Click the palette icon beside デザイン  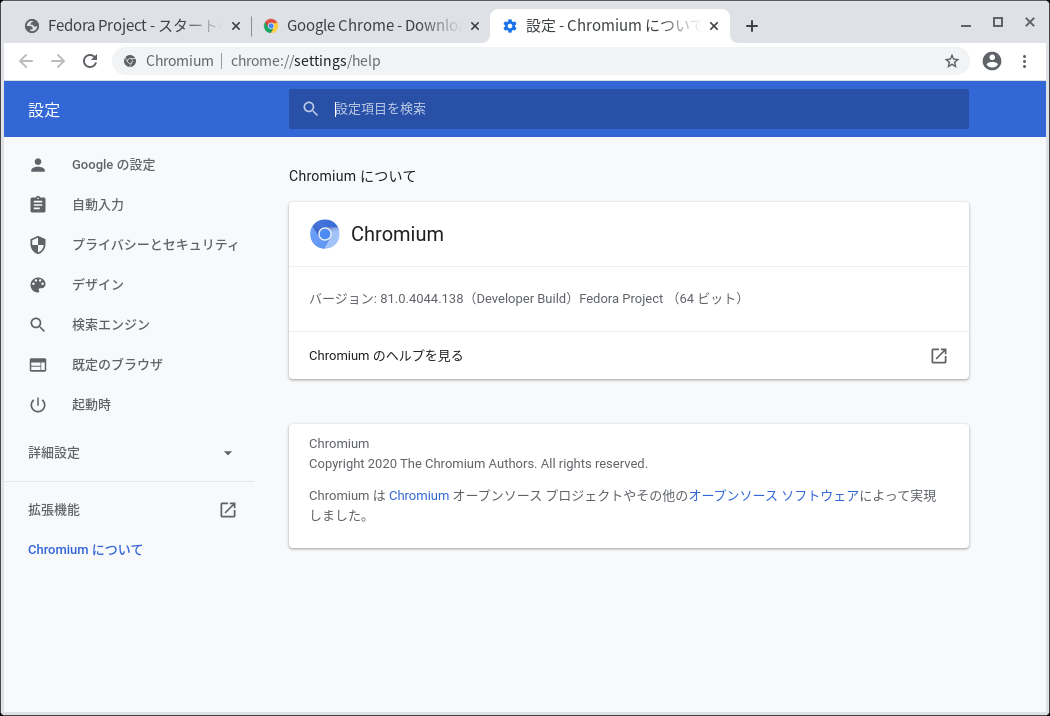[x=38, y=285]
